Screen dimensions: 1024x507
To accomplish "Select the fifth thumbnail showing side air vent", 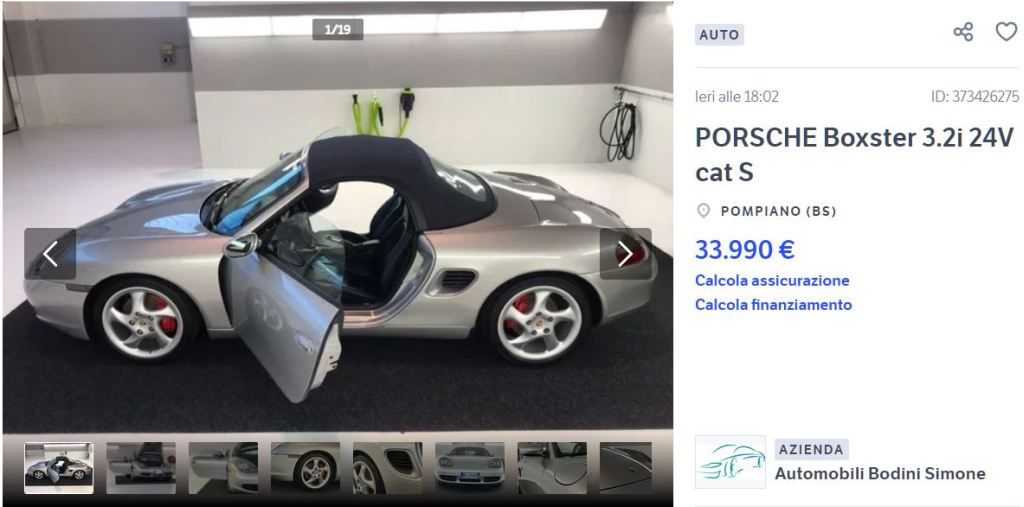I will tap(388, 468).
